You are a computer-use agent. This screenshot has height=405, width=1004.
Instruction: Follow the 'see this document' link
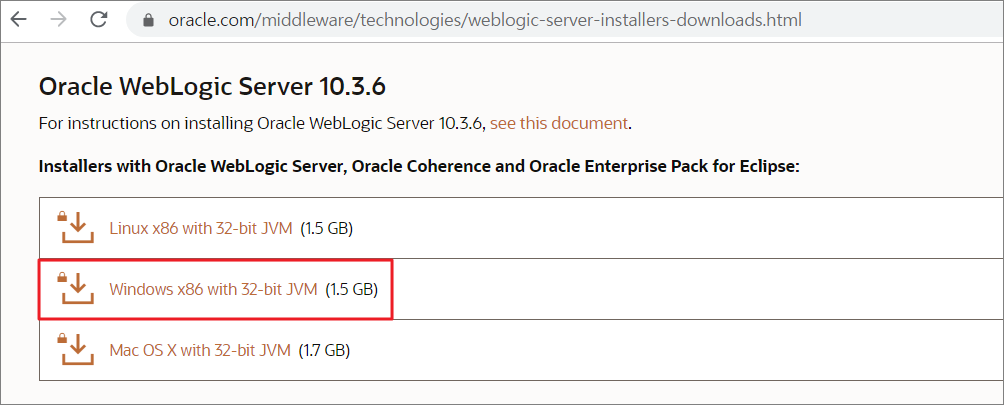[x=558, y=123]
